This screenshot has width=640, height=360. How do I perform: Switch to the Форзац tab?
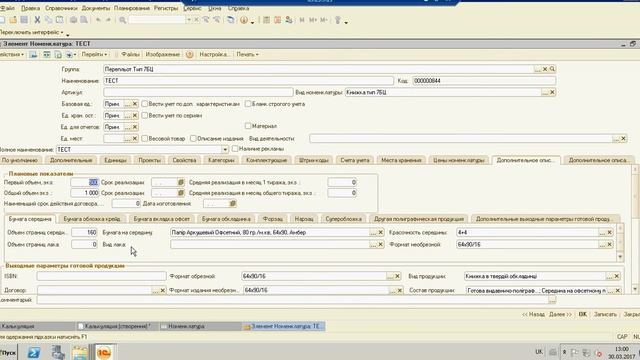(x=273, y=219)
